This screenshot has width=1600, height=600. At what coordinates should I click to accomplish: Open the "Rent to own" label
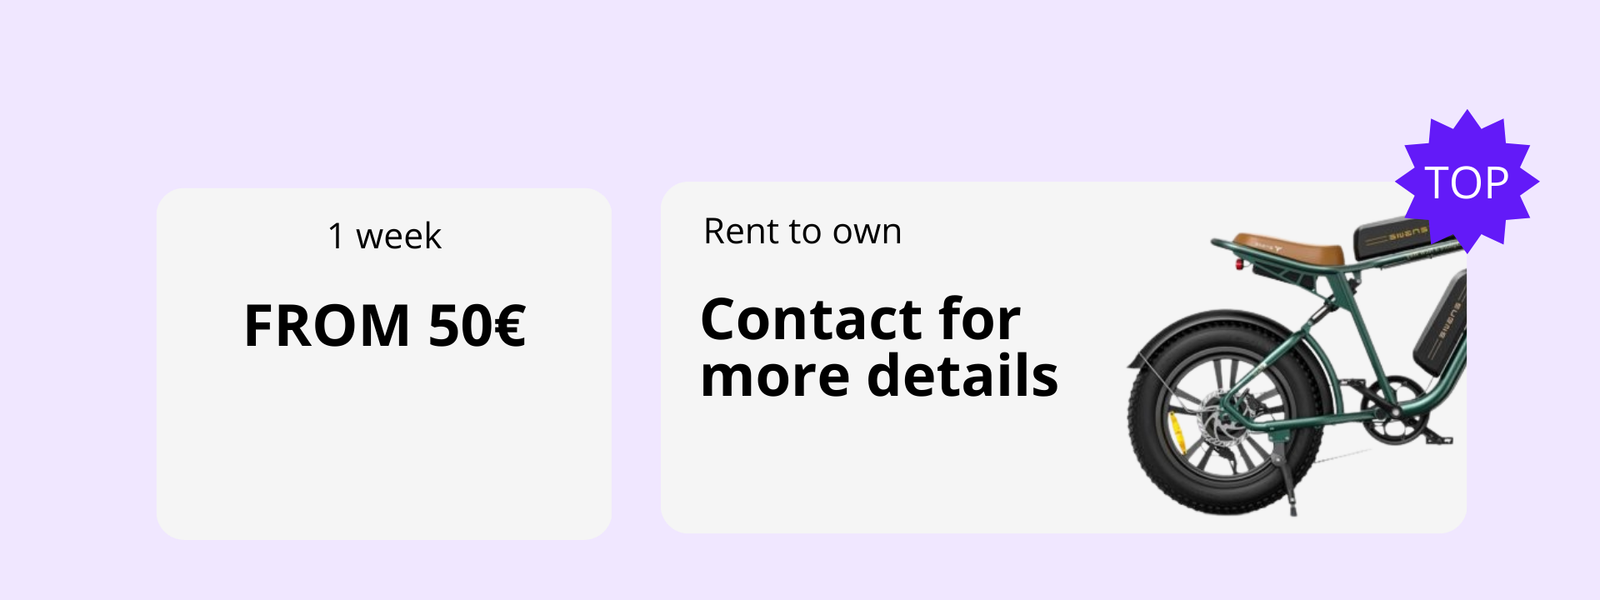point(802,231)
